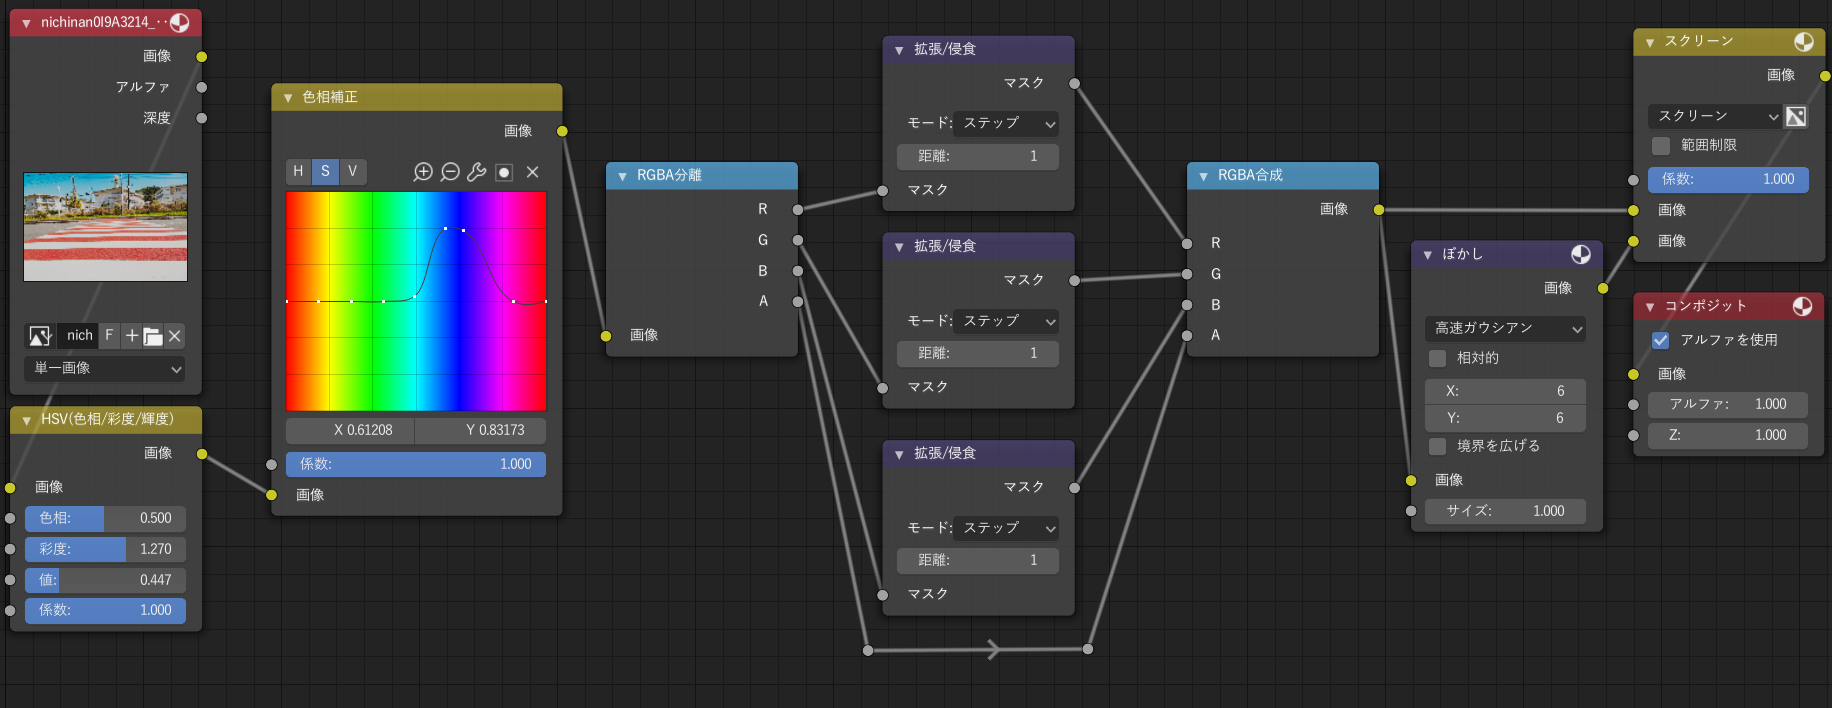Click the 深度 output socket of image node

point(202,118)
